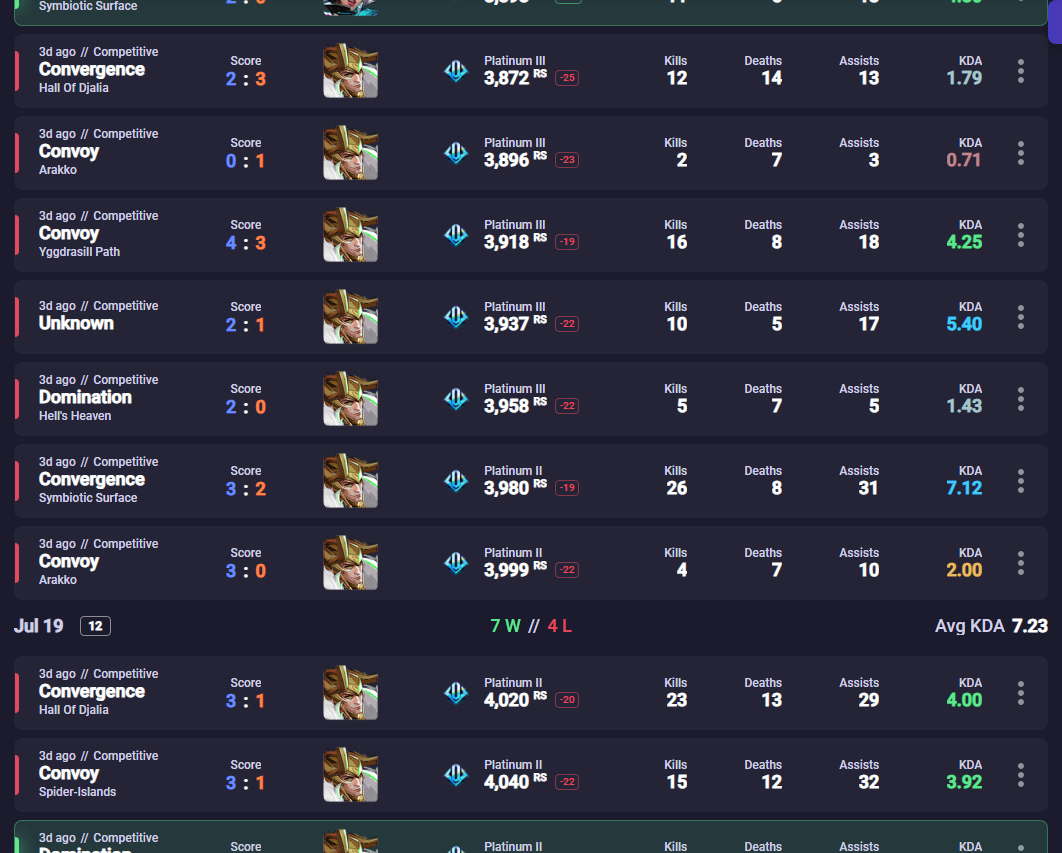Click the 12 matches badge next to Jul 19
The image size is (1062, 853).
click(95, 626)
